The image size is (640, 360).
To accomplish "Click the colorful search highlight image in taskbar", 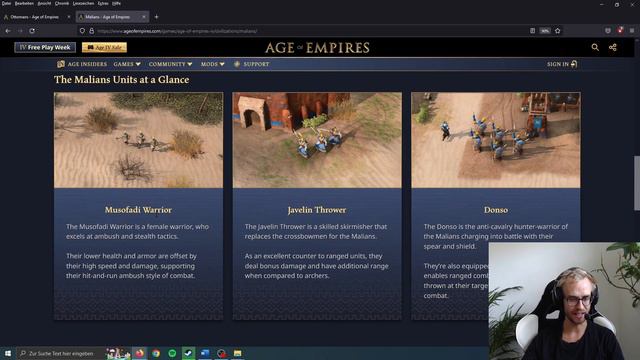I will coord(118,353).
